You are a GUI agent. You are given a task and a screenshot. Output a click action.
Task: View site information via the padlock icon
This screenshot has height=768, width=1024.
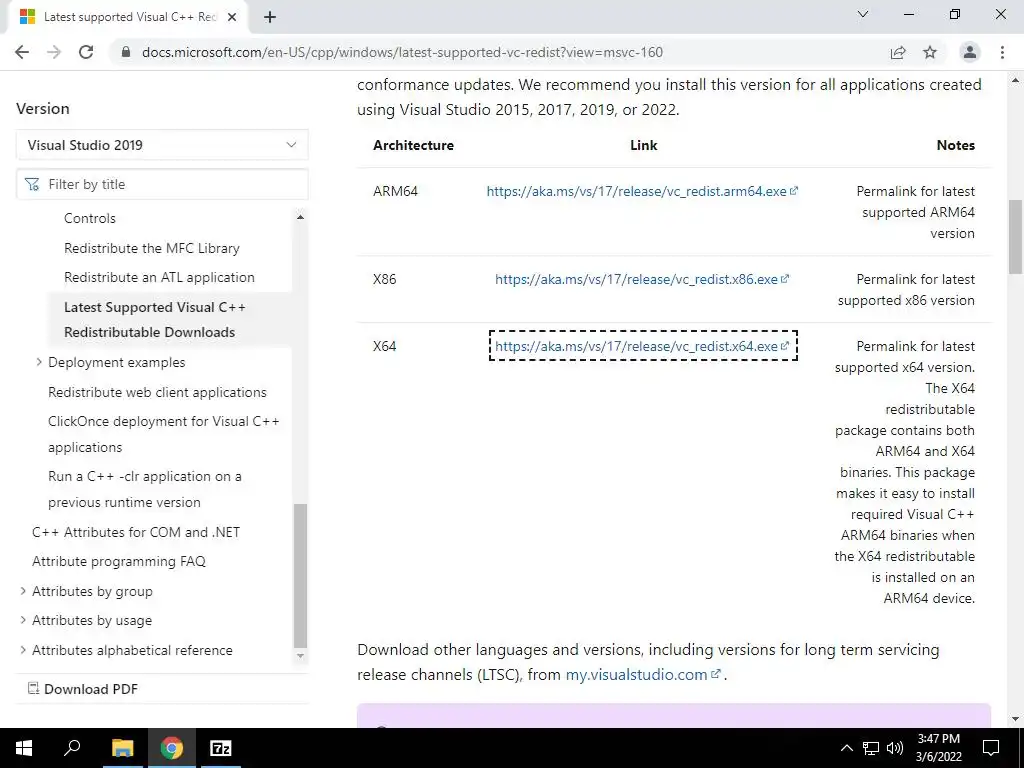click(x=126, y=52)
